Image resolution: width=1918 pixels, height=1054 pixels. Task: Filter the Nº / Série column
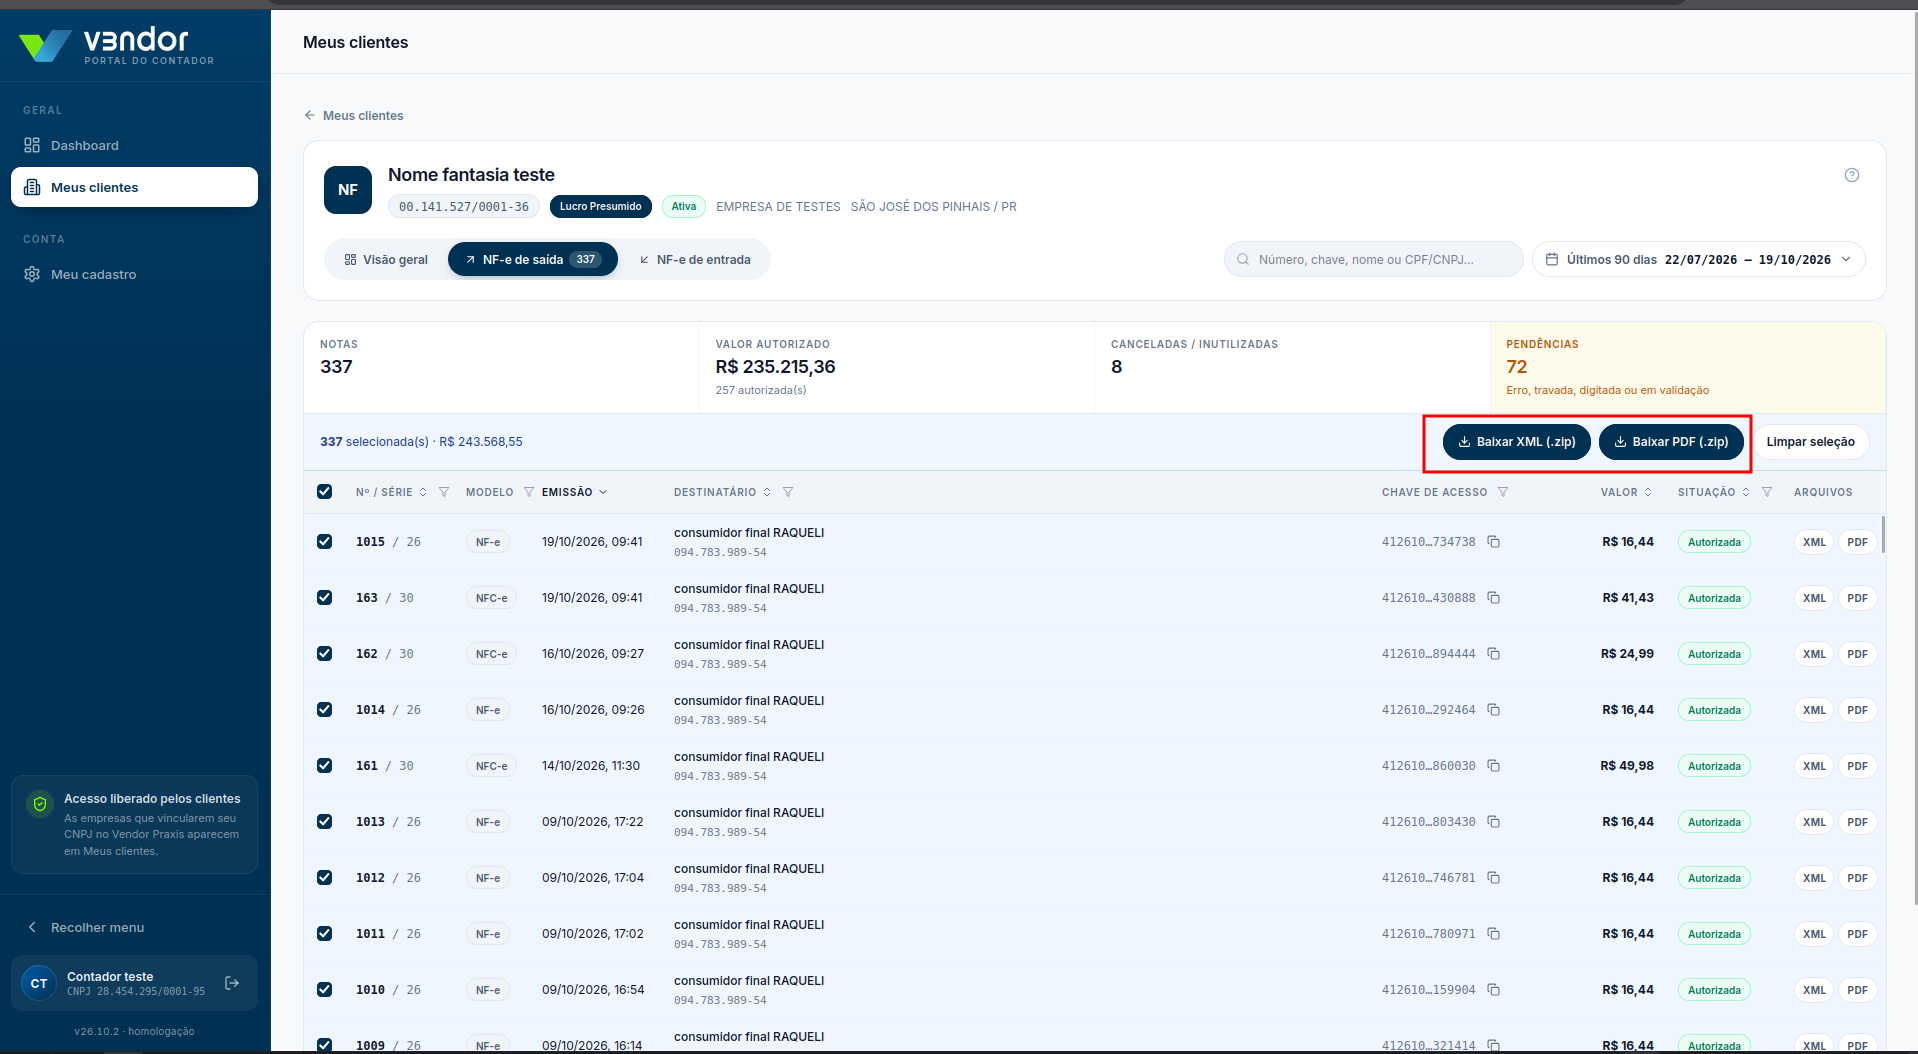tap(444, 492)
